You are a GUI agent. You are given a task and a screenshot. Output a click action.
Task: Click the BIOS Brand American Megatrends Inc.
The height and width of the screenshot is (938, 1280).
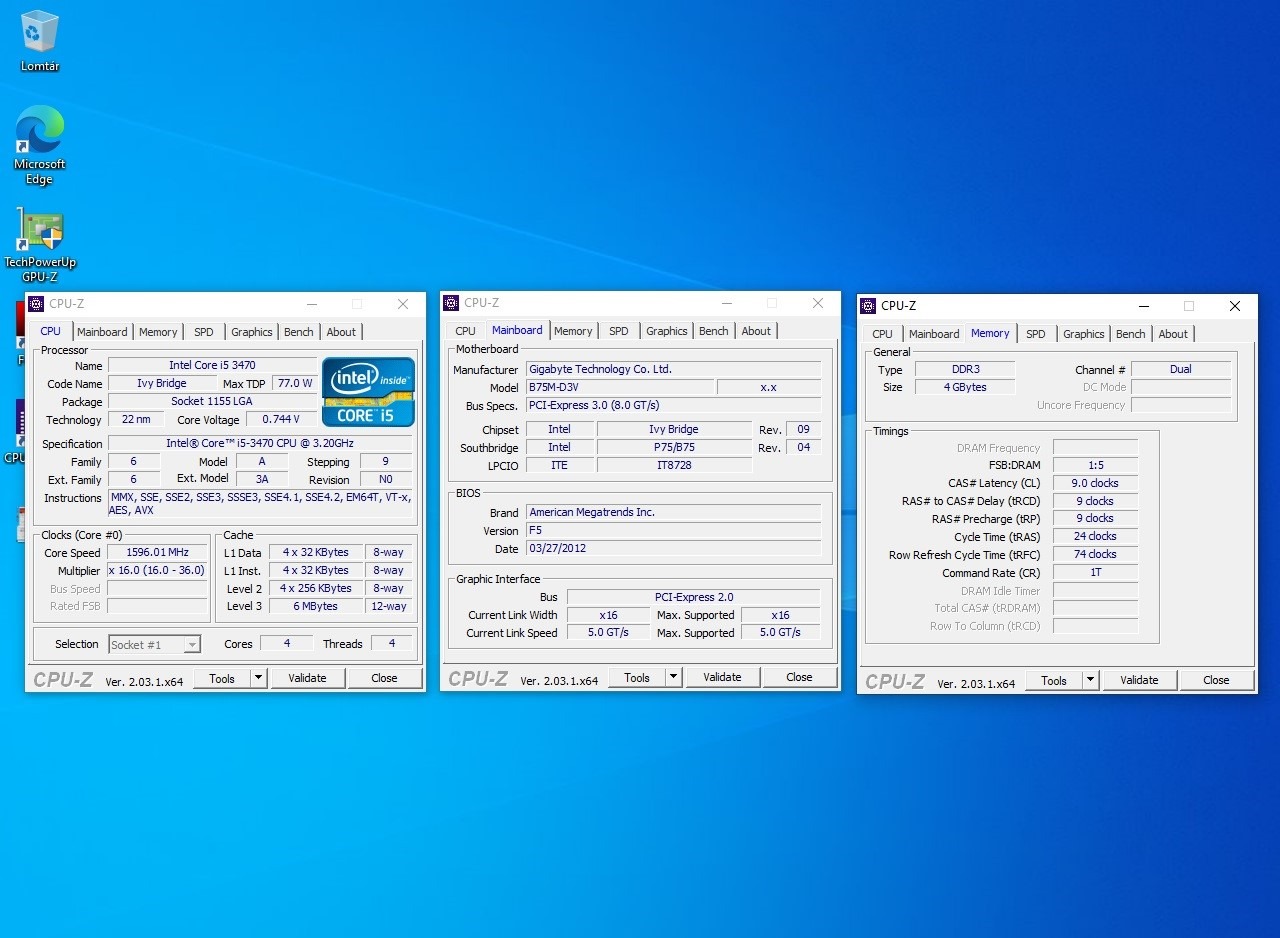pyautogui.click(x=674, y=513)
